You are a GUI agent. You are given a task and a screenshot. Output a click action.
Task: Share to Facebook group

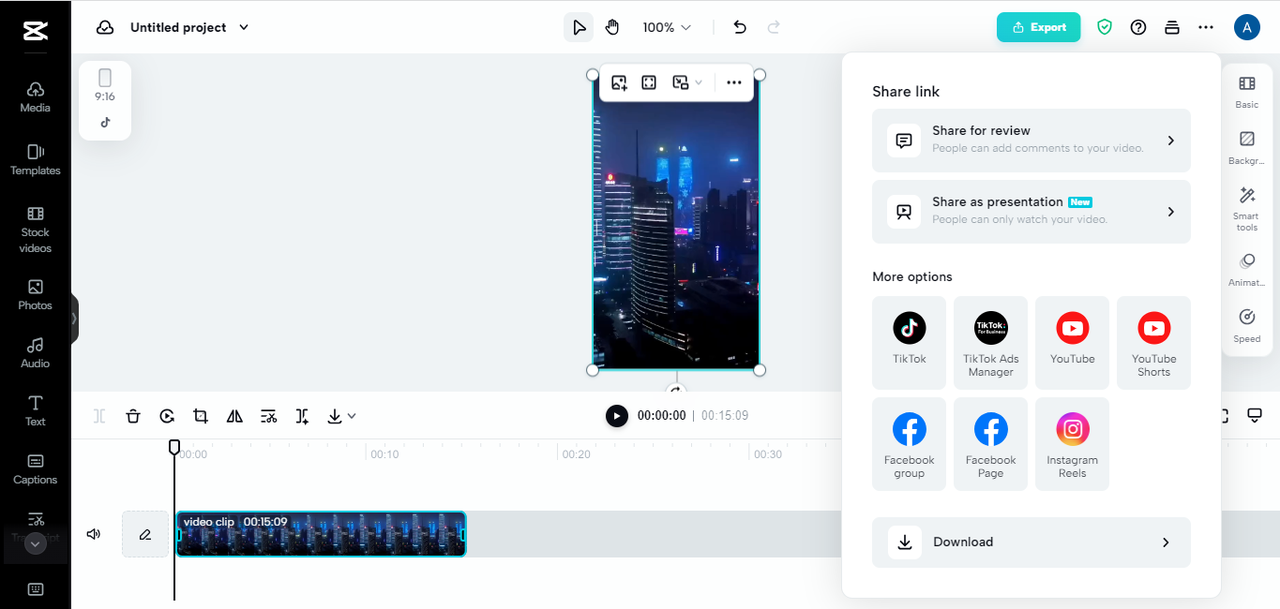tap(909, 444)
